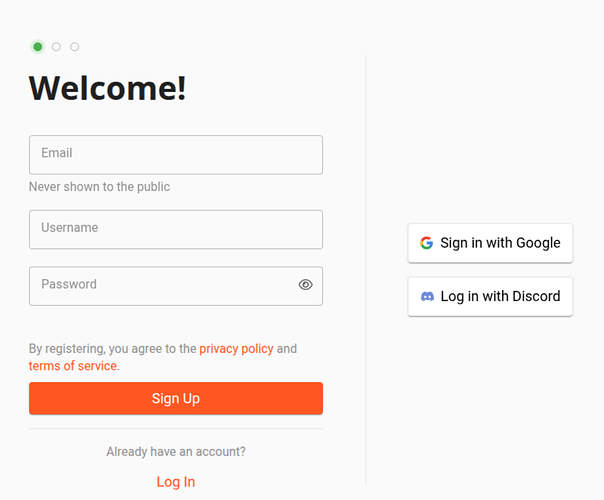Screen dimensions: 604x500
Task: Choose Log in with Discord
Action: point(490,297)
